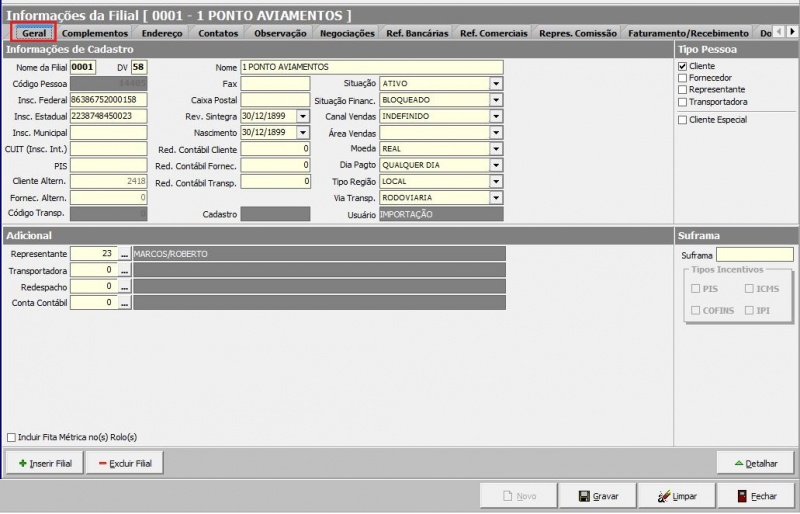Check the Cliente Especial option
The height and width of the screenshot is (514, 800).
point(682,120)
